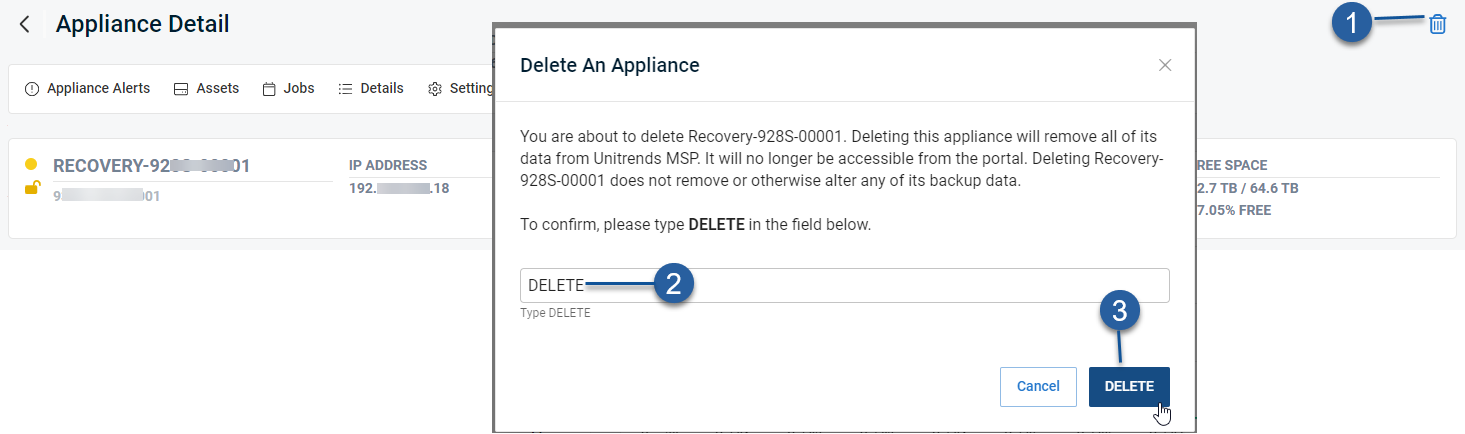Screen dimensions: 1465x434
Task: Click the orange unlocked padlock icon
Action: coord(32,187)
